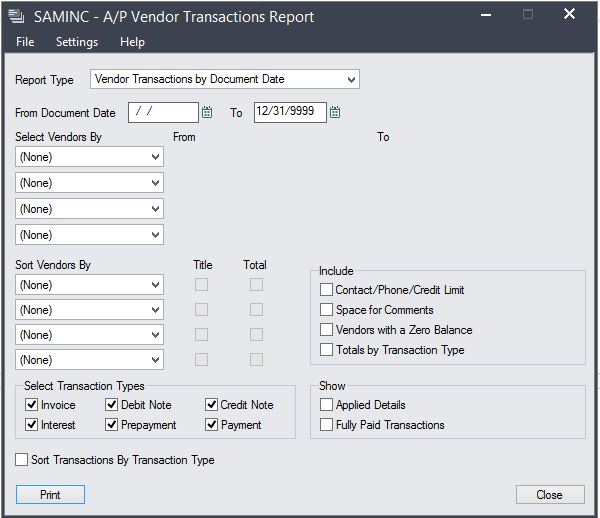Click the Close button at bottom
Screen dimensions: 600x518
coord(550,495)
